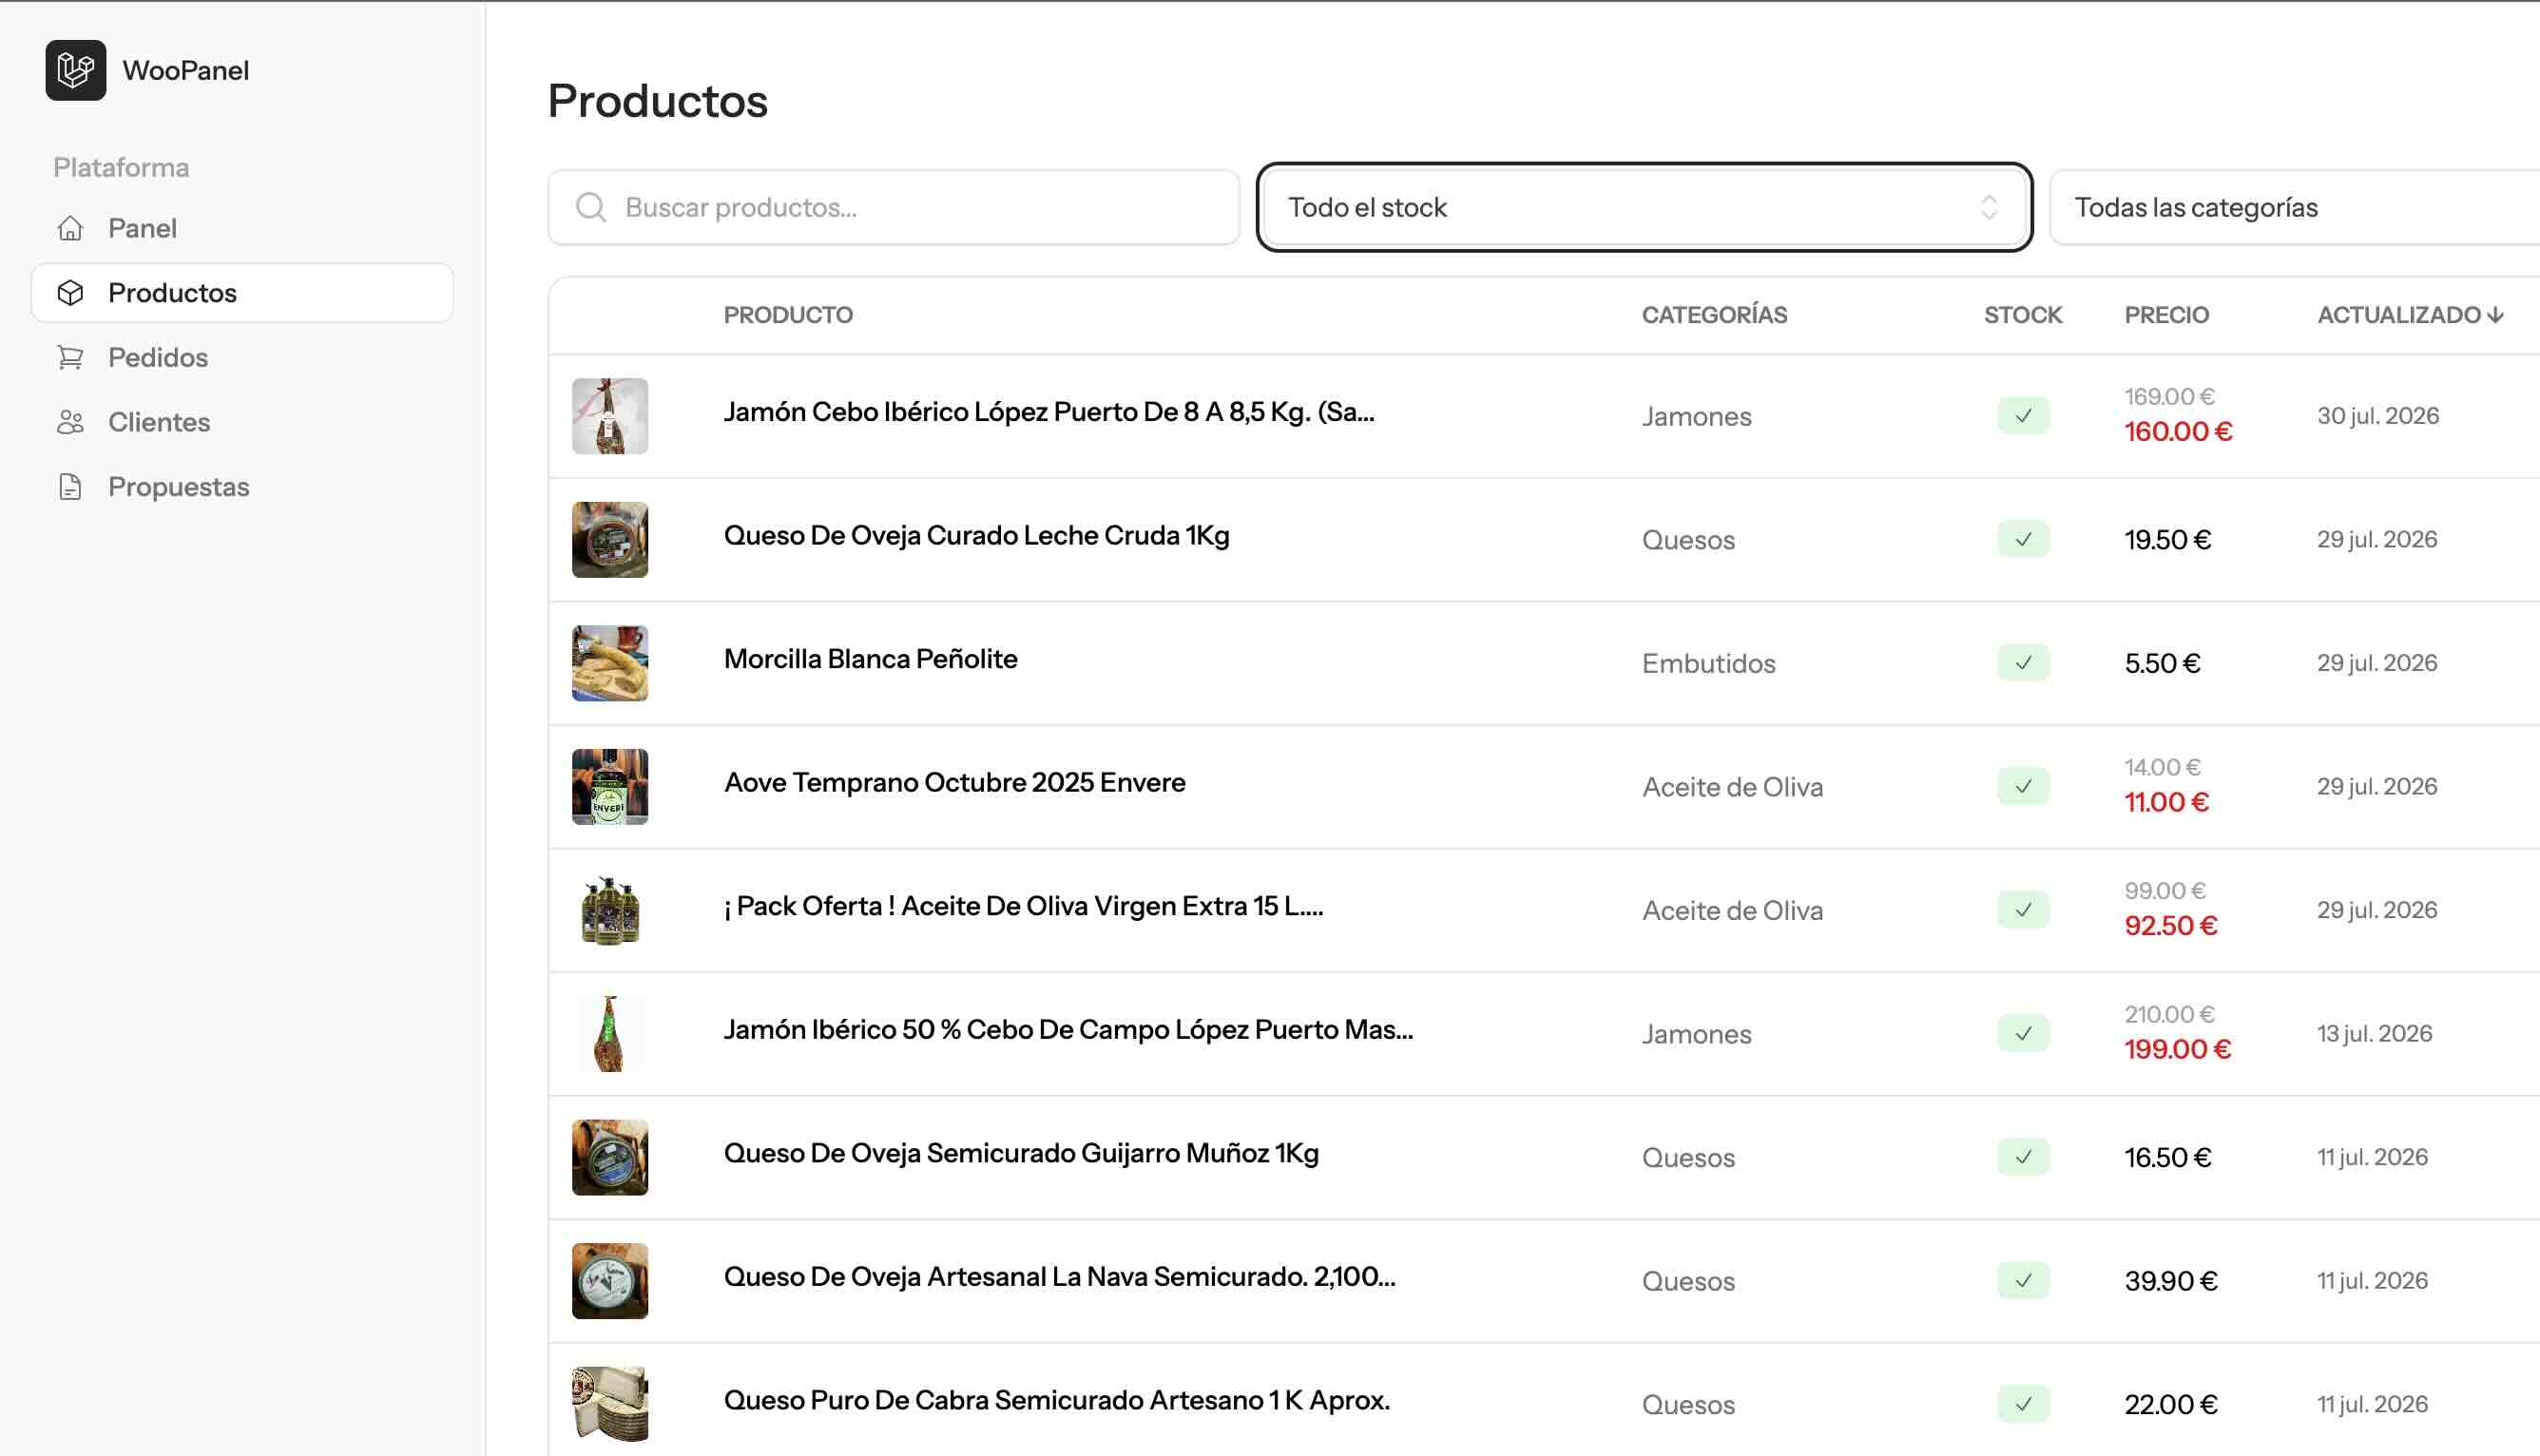Click the Queso La Nava thumbnail
Image resolution: width=2540 pixels, height=1456 pixels.
(610, 1281)
